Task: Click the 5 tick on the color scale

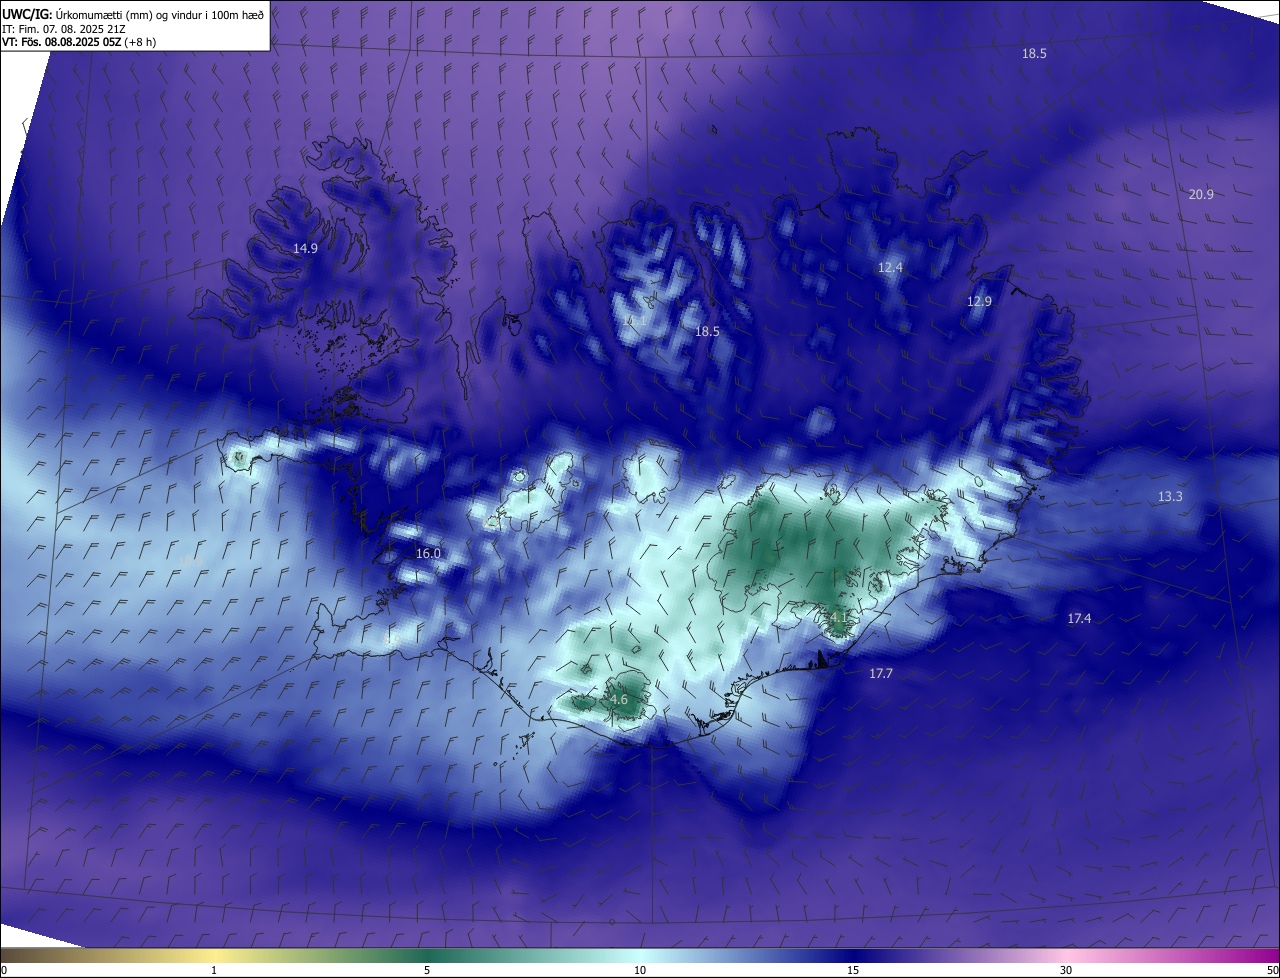Action: click(427, 970)
